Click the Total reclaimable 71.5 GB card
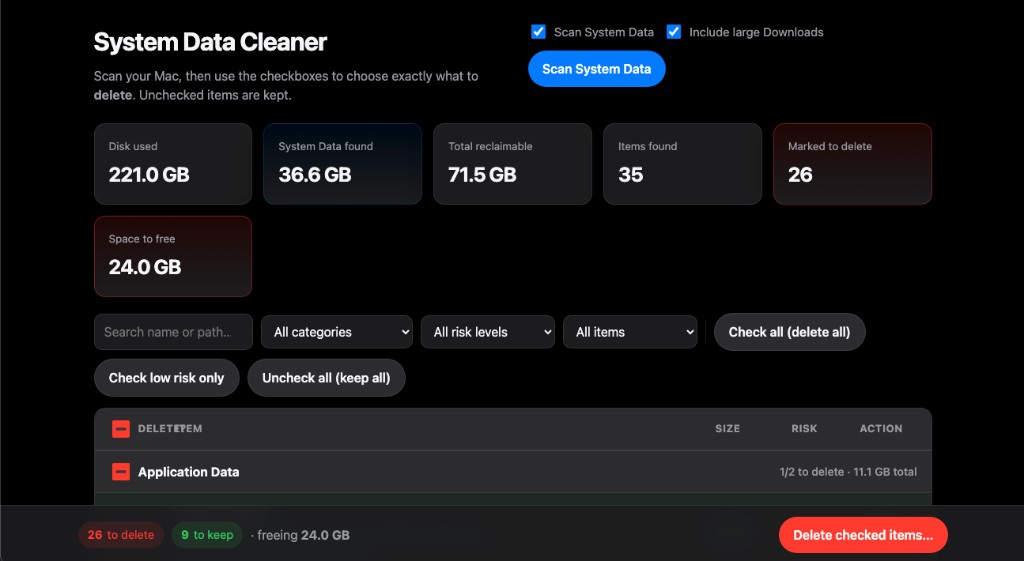This screenshot has height=561, width=1024. click(513, 164)
